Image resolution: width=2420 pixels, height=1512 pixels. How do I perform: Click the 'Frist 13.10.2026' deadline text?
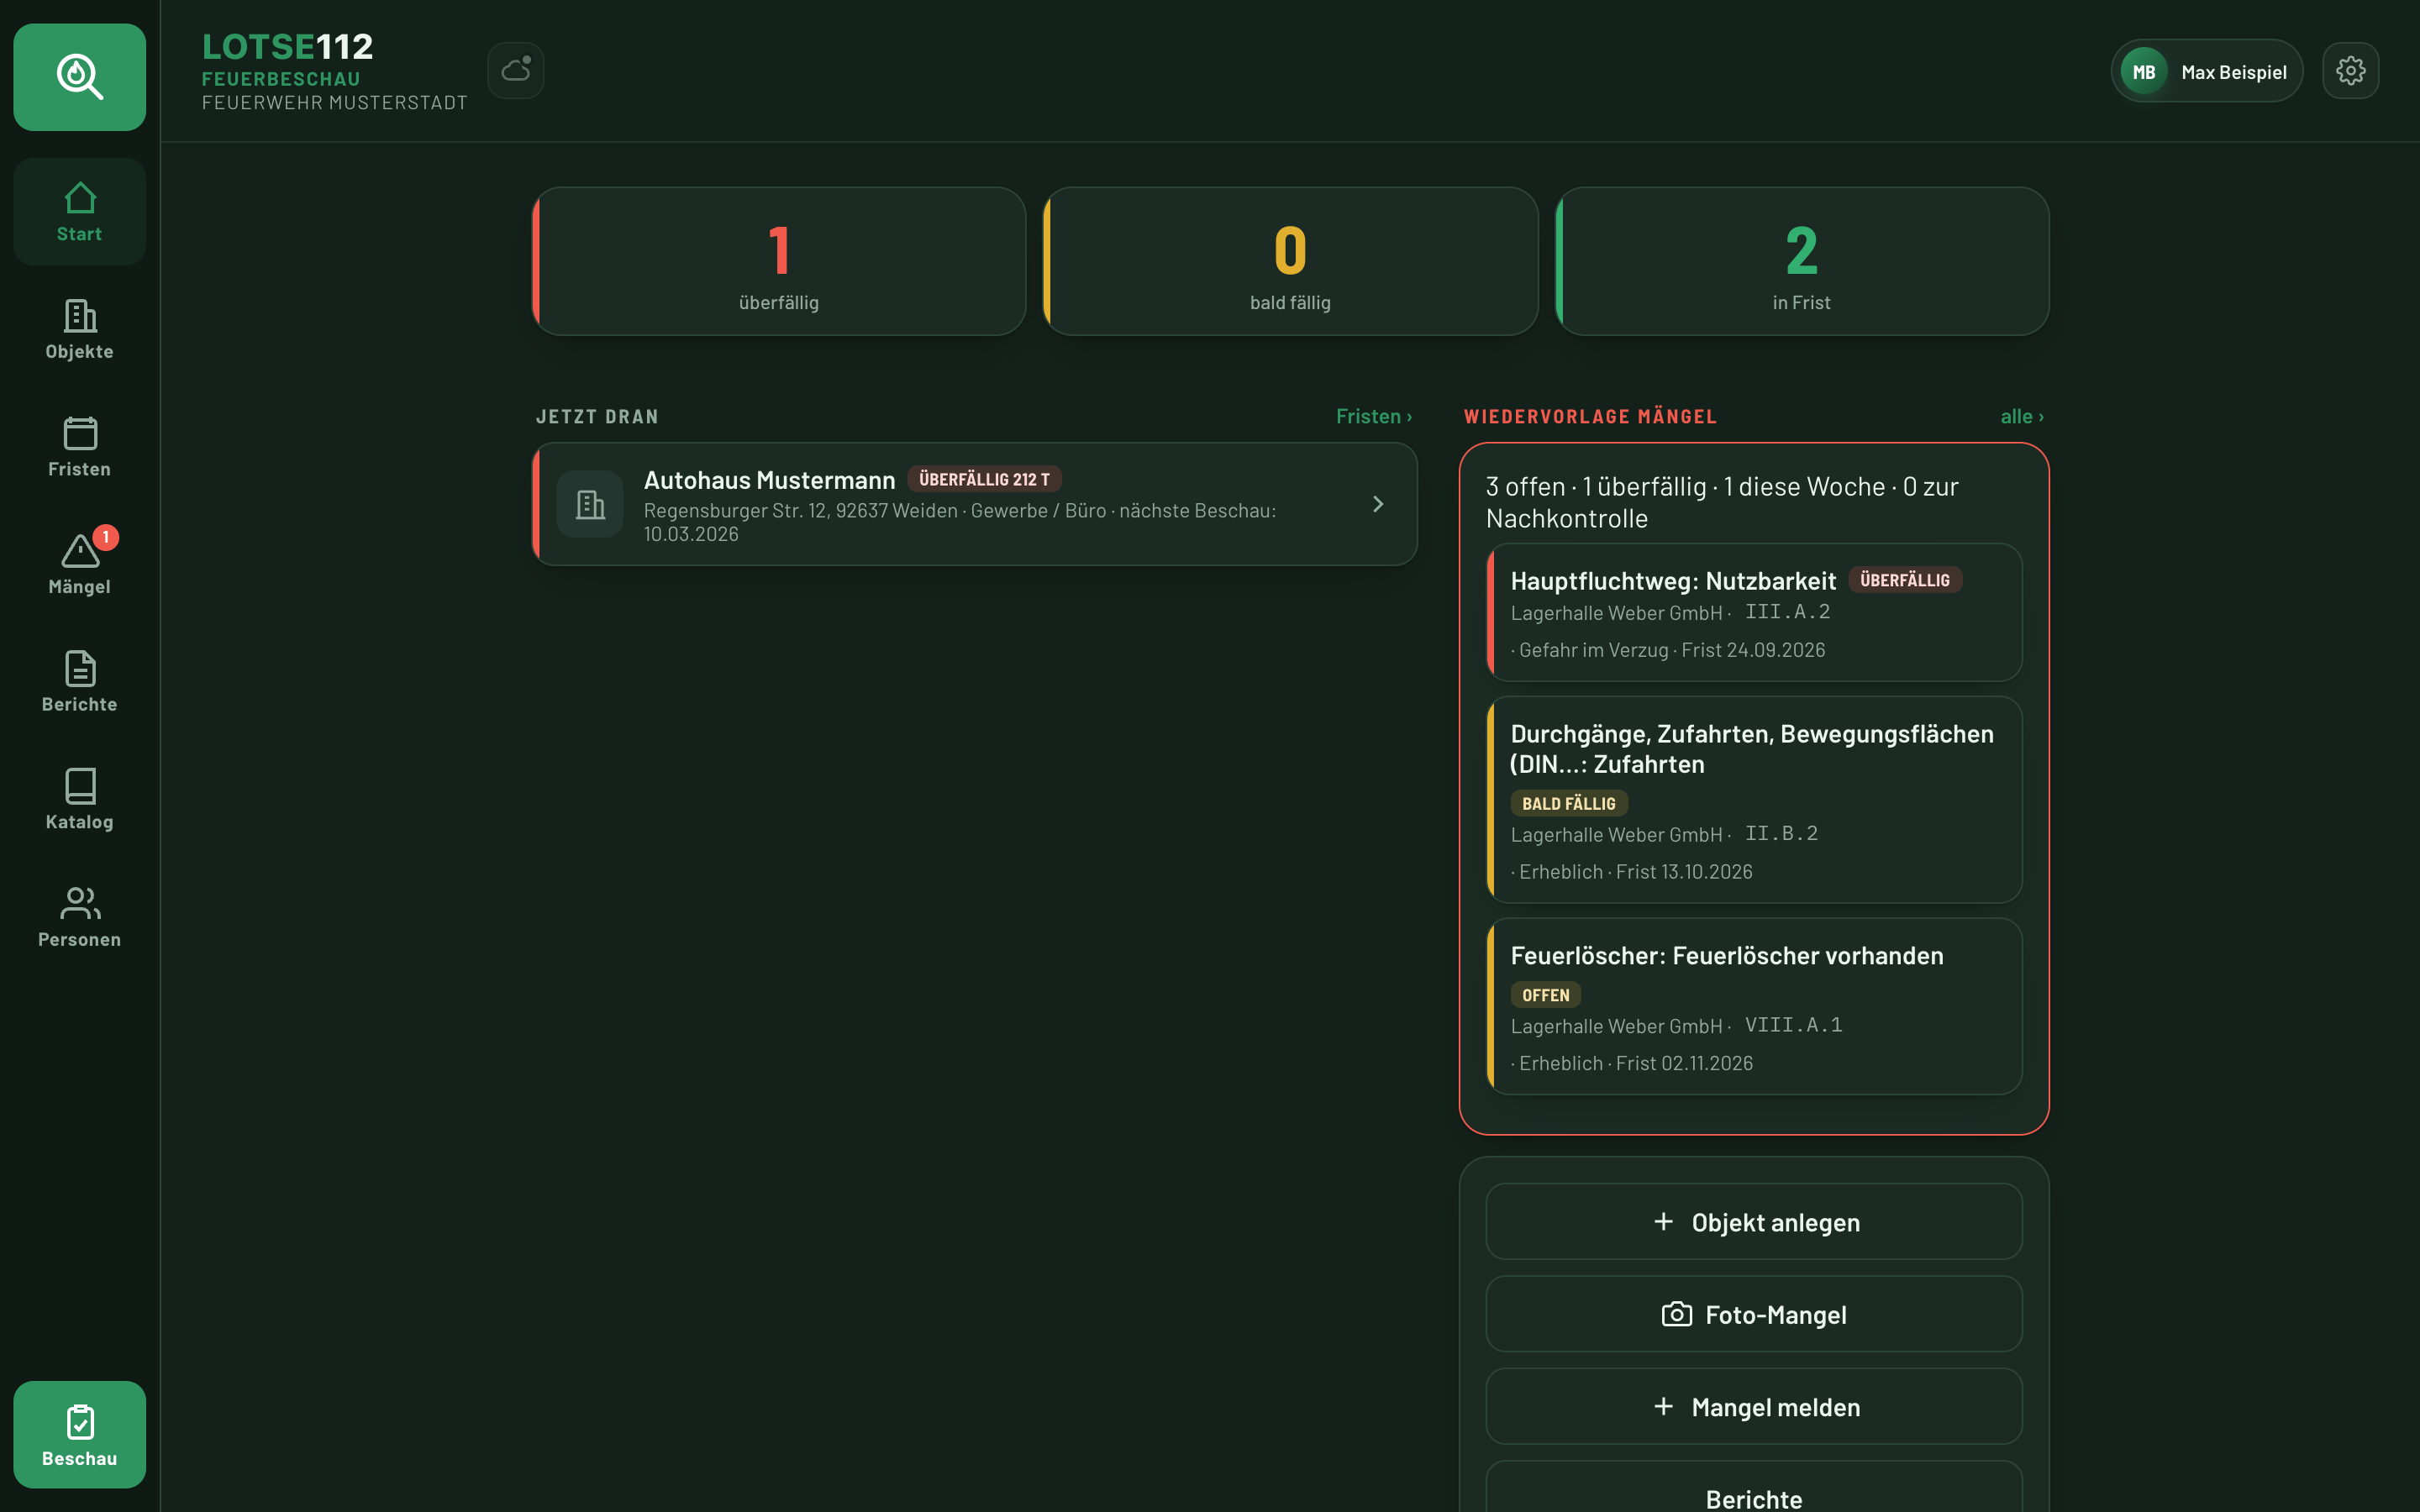click(1684, 871)
